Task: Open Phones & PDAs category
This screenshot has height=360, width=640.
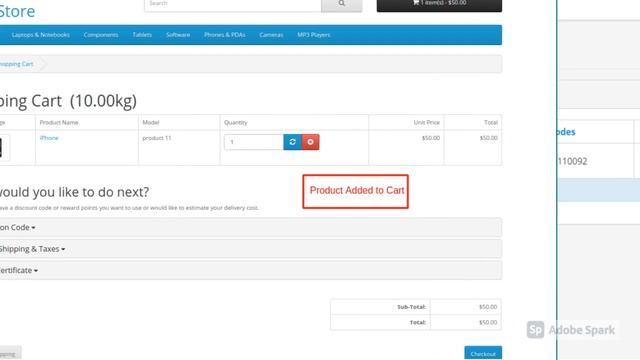Action: pyautogui.click(x=224, y=35)
